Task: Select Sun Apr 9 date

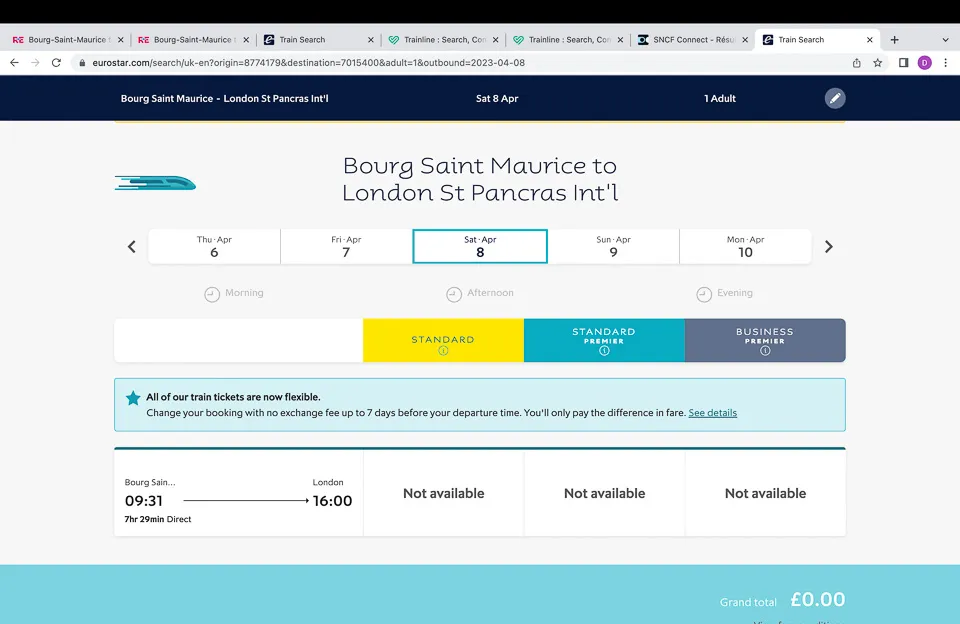Action: 613,246
